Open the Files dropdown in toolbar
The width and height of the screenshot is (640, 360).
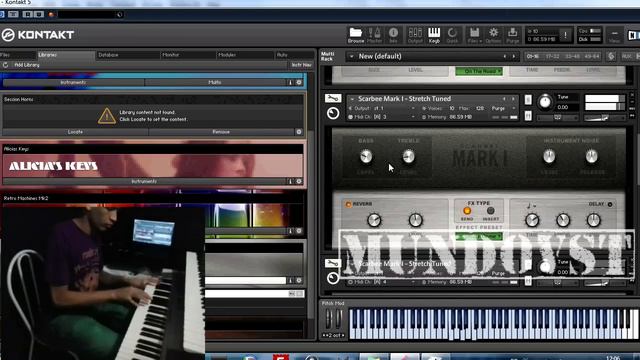(x=474, y=35)
